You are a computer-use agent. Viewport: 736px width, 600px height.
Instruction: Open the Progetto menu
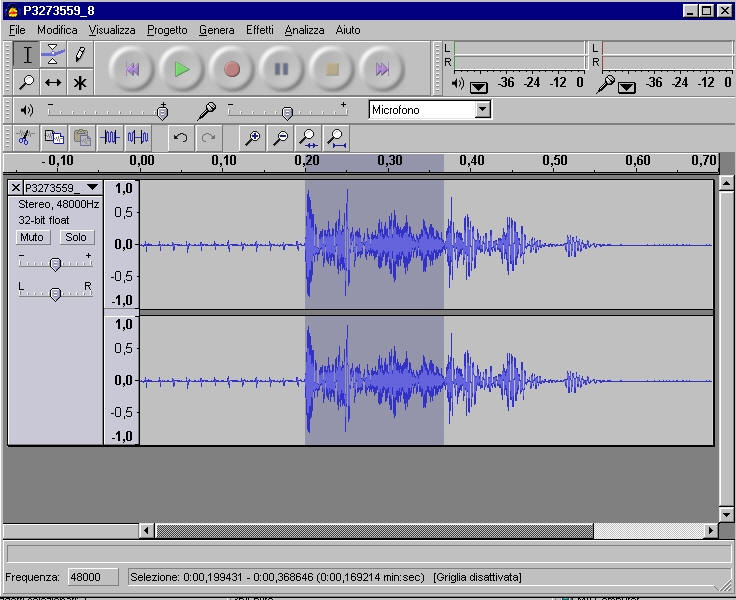(x=167, y=30)
